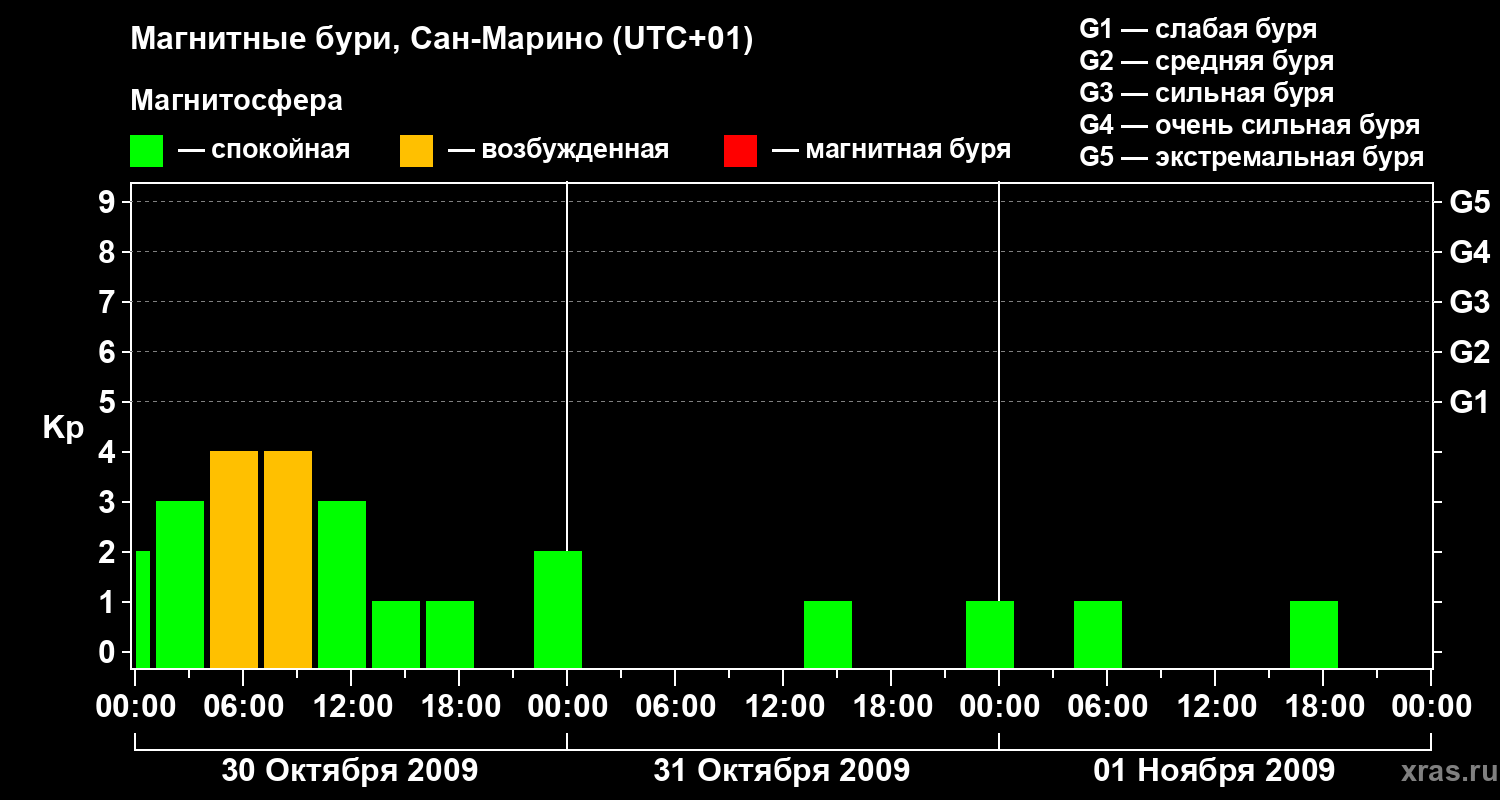Click the G4 label on the right axis

point(1470,252)
